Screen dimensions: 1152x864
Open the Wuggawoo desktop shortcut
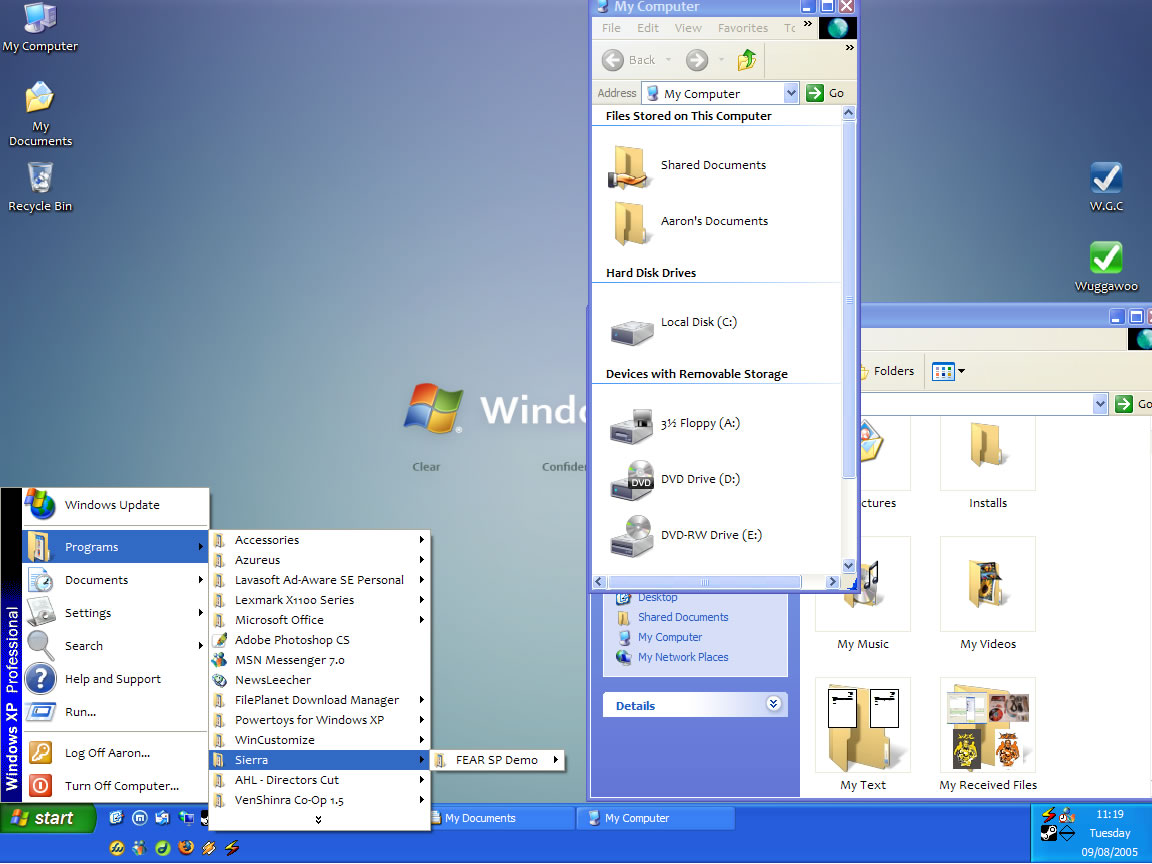click(1105, 258)
